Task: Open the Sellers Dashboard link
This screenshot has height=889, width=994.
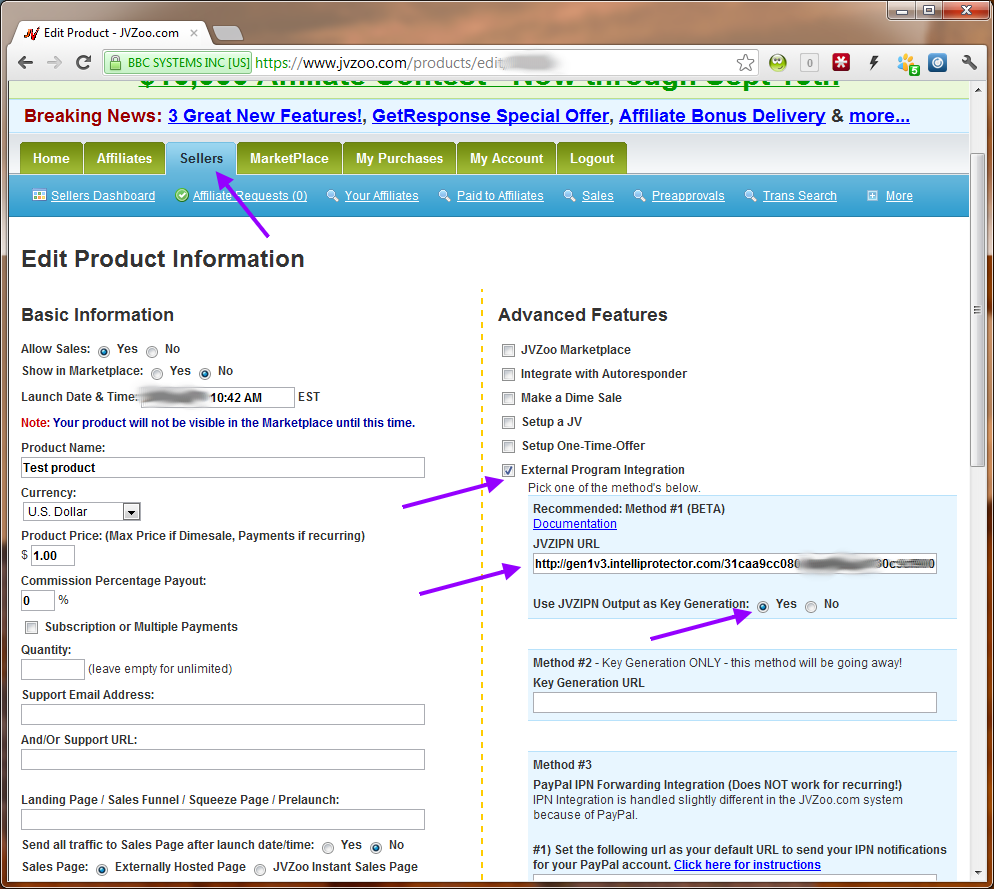Action: coord(103,196)
